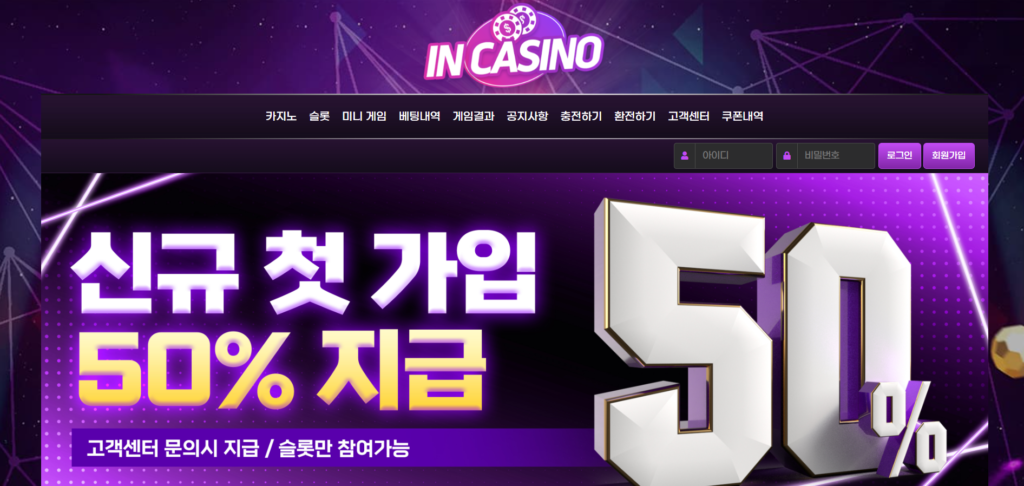Open the 쿠폰내역 menu item

[742, 116]
